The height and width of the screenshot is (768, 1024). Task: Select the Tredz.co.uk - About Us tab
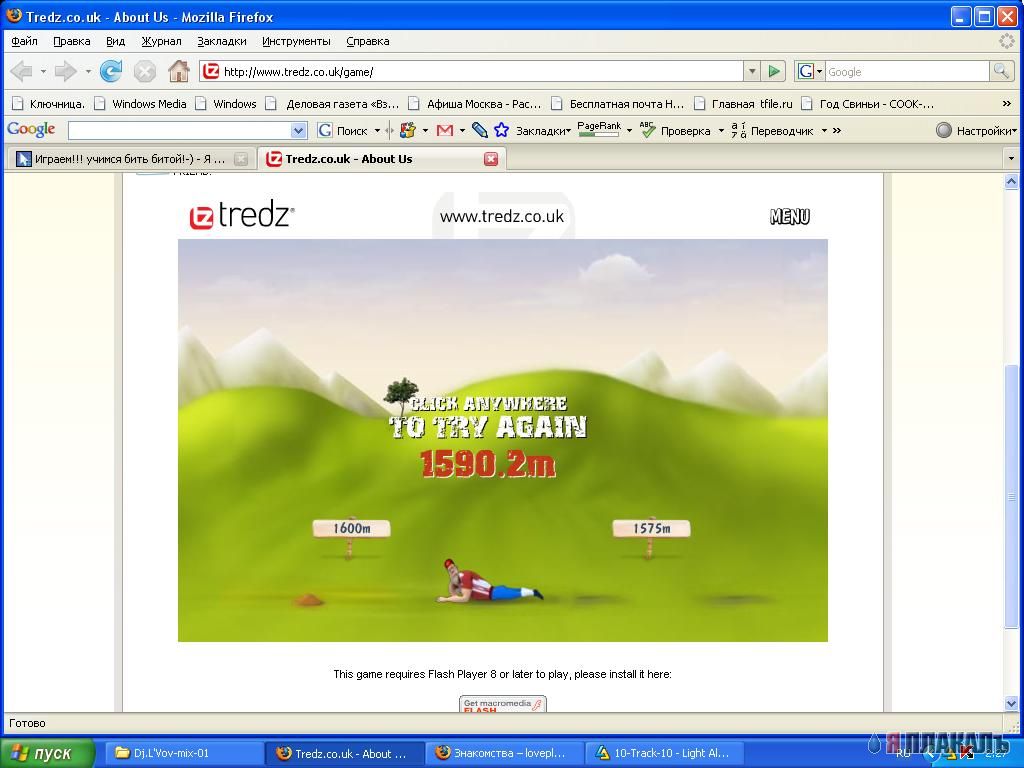pyautogui.click(x=381, y=159)
